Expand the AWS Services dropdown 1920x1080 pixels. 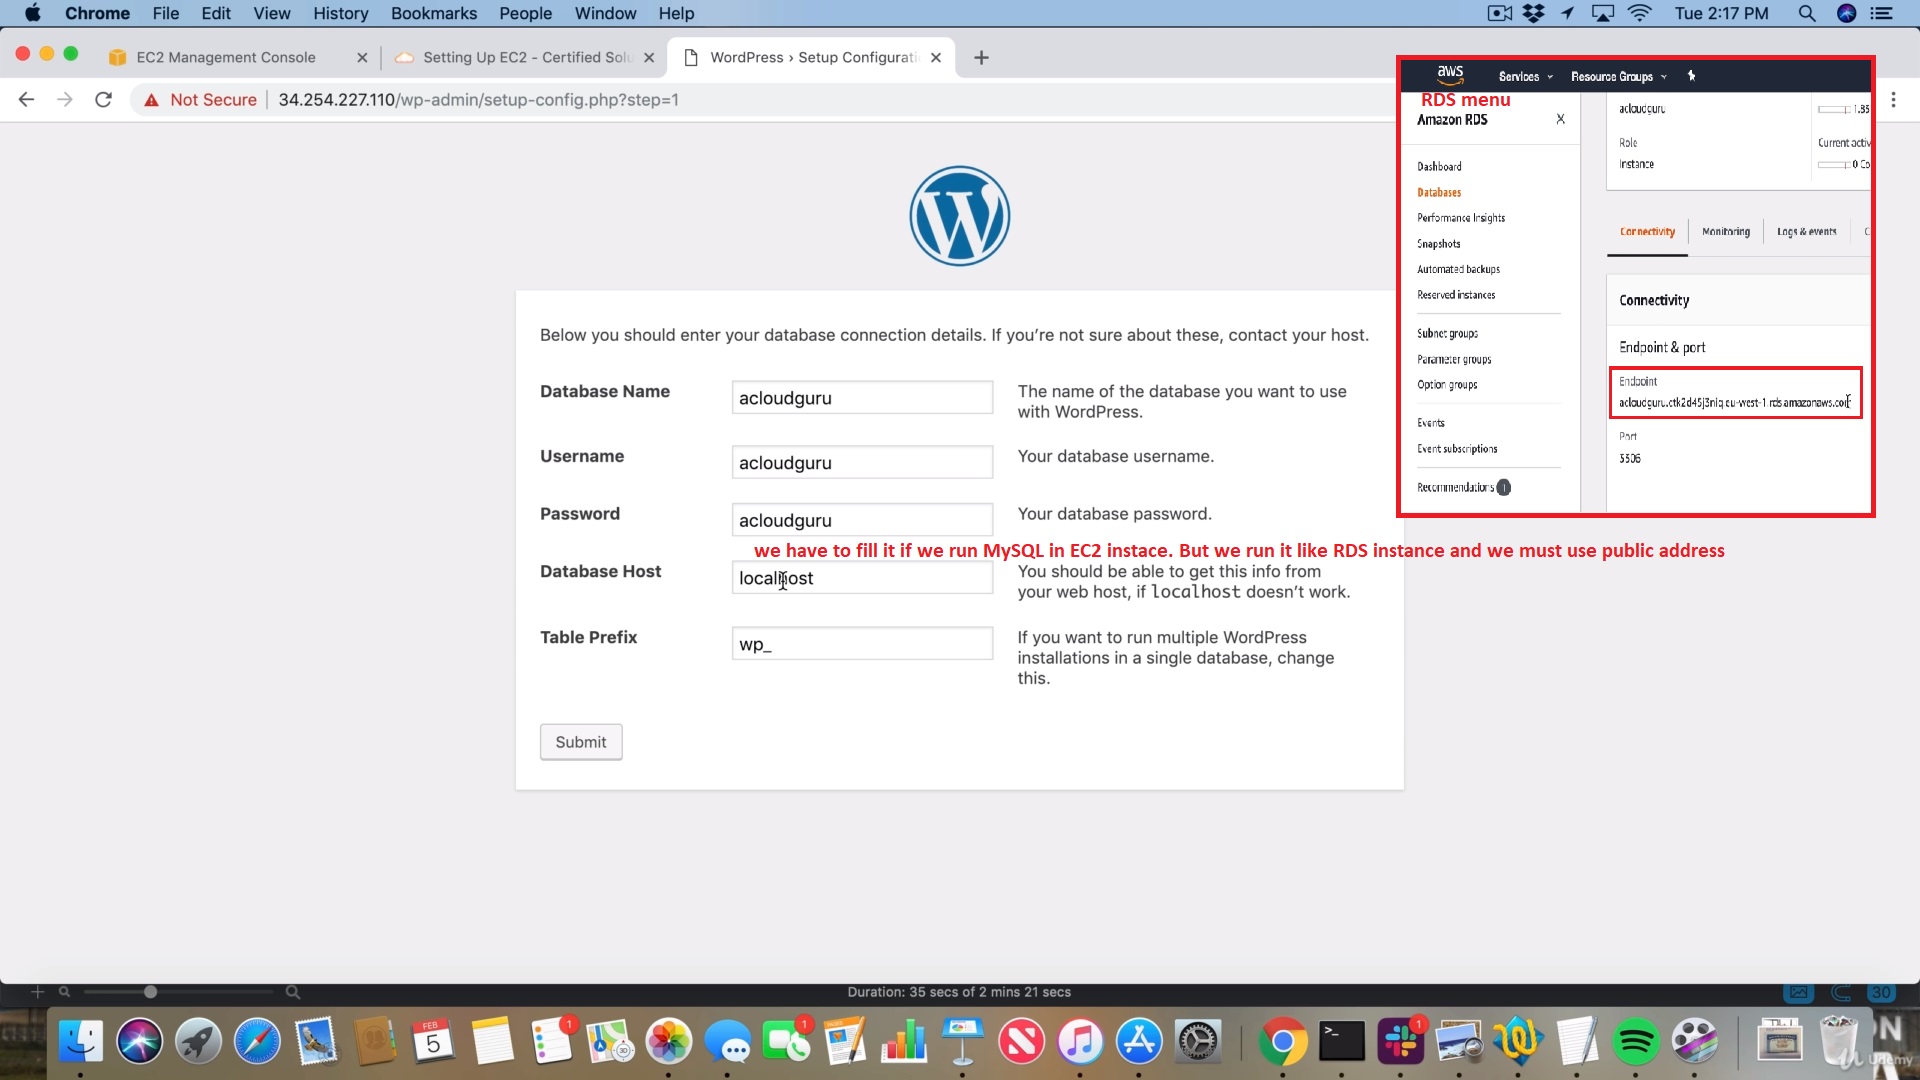point(1525,77)
